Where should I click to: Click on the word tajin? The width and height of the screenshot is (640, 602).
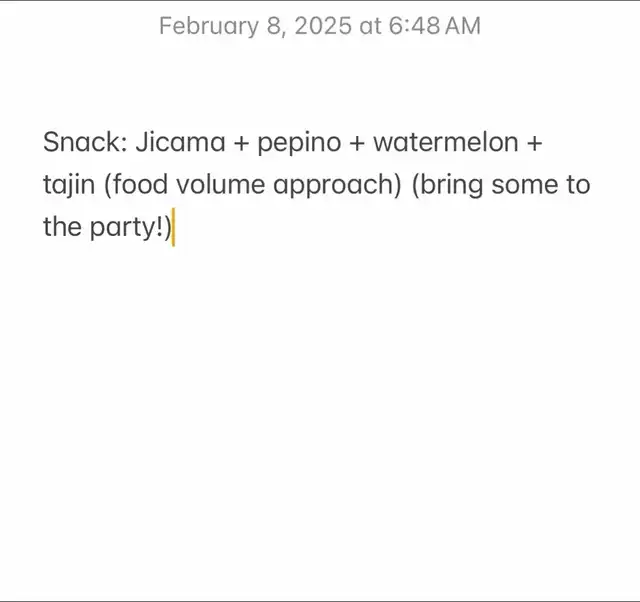pyautogui.click(x=68, y=185)
